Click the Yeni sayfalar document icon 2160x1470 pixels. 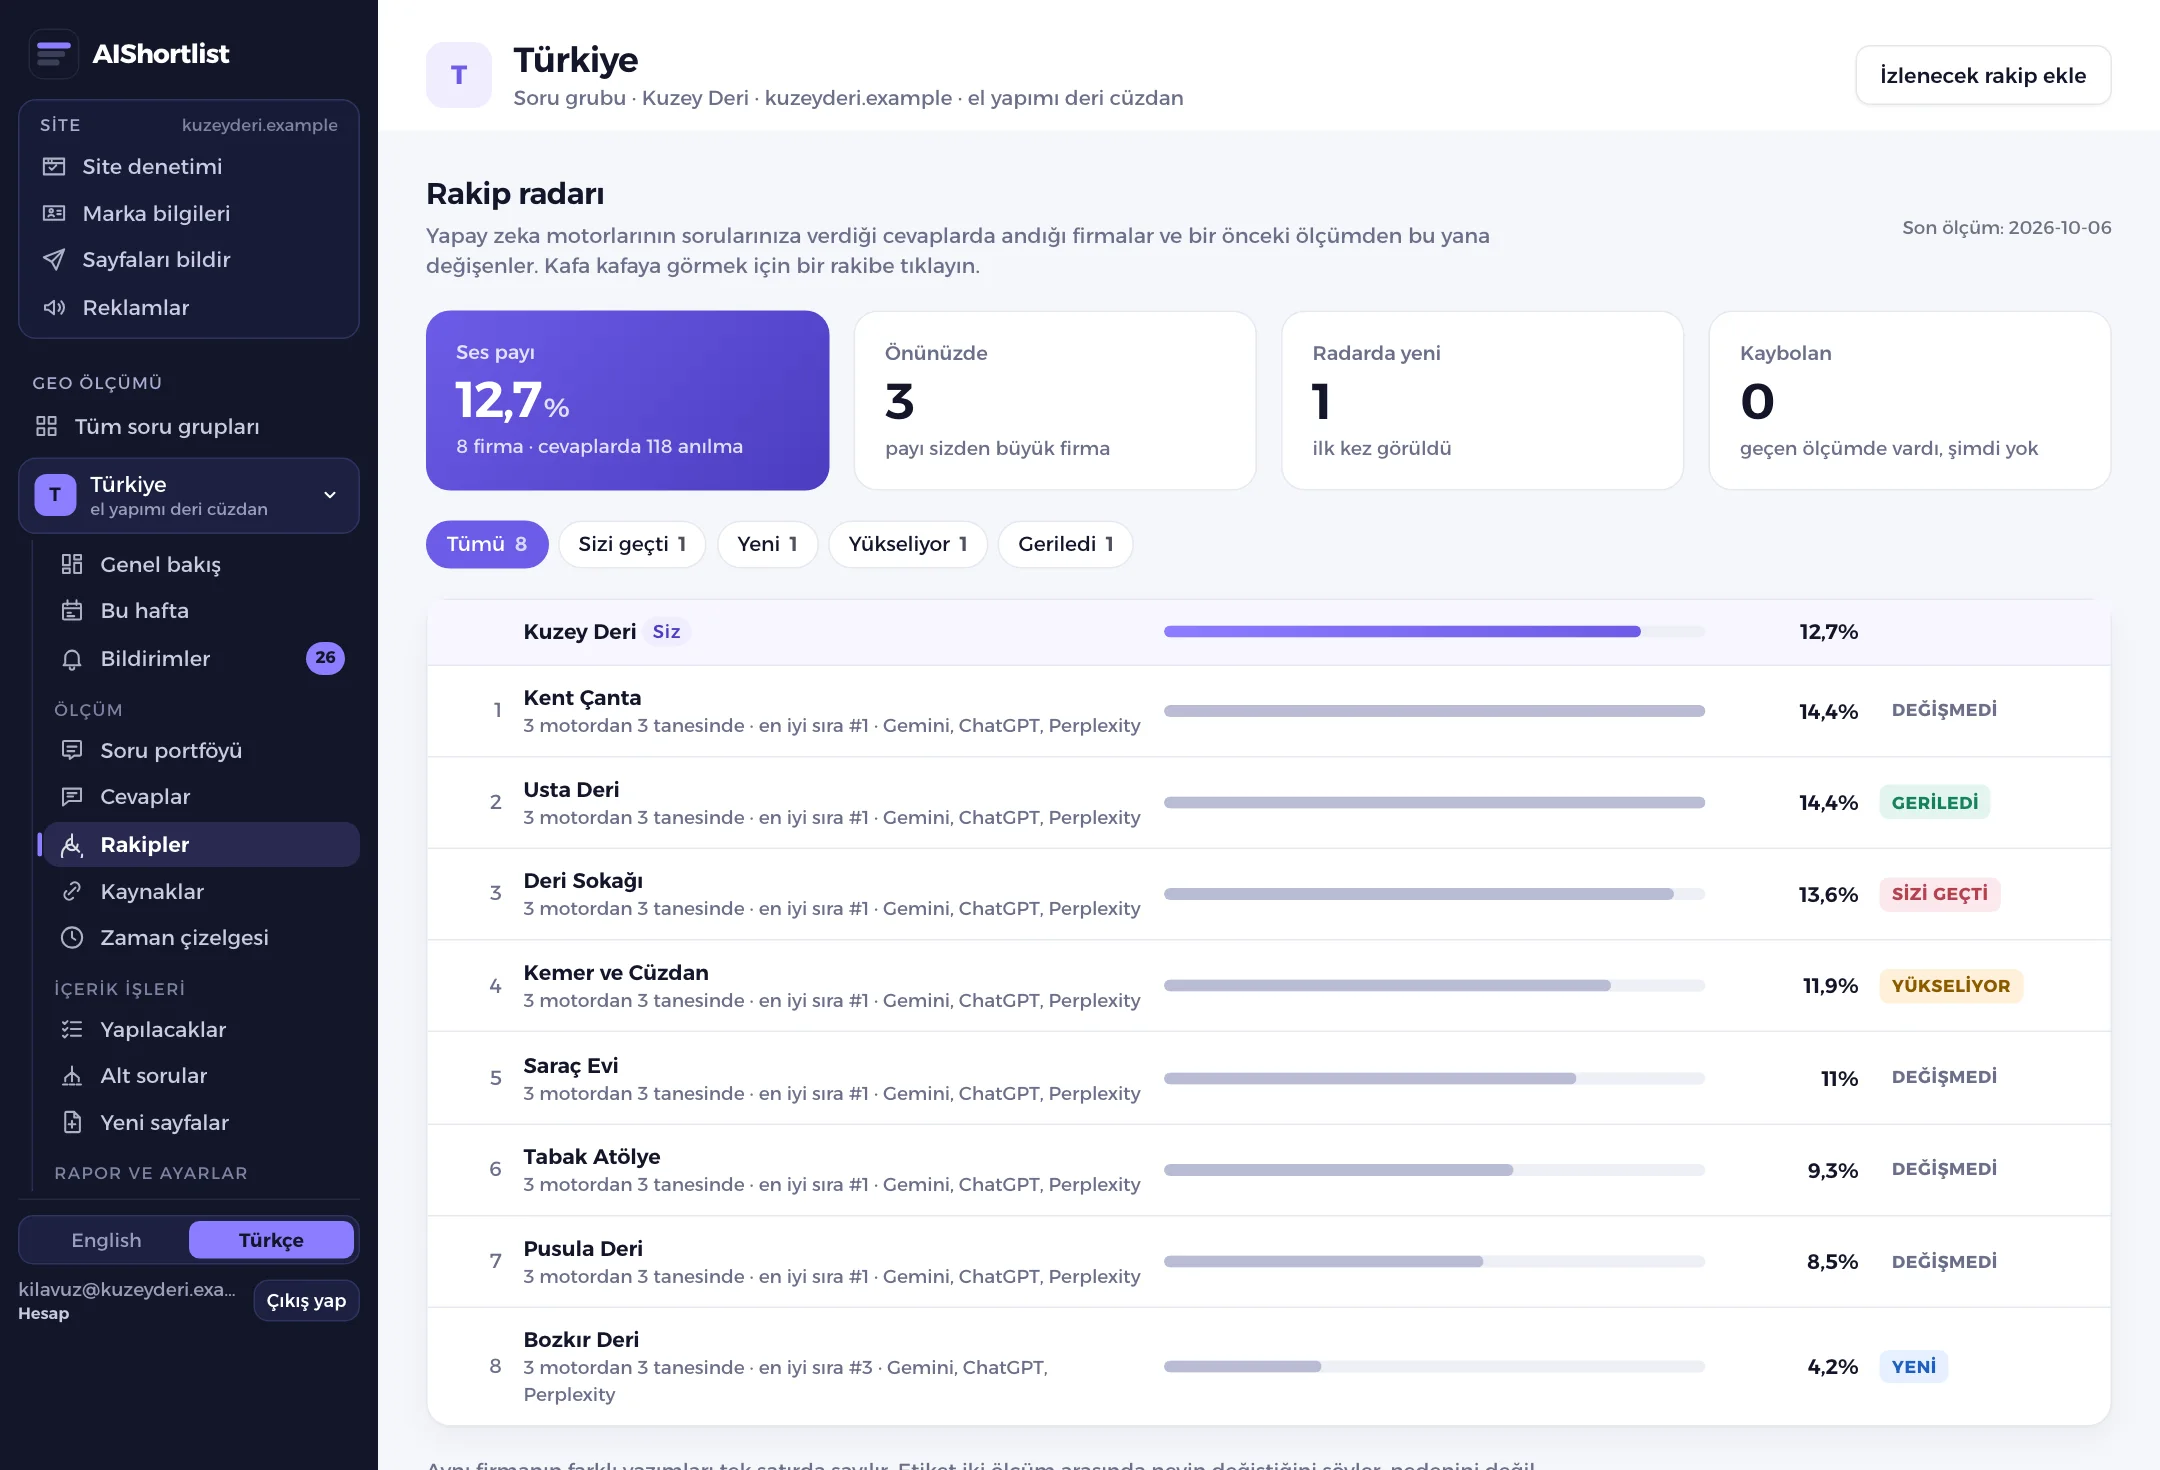(x=72, y=1122)
